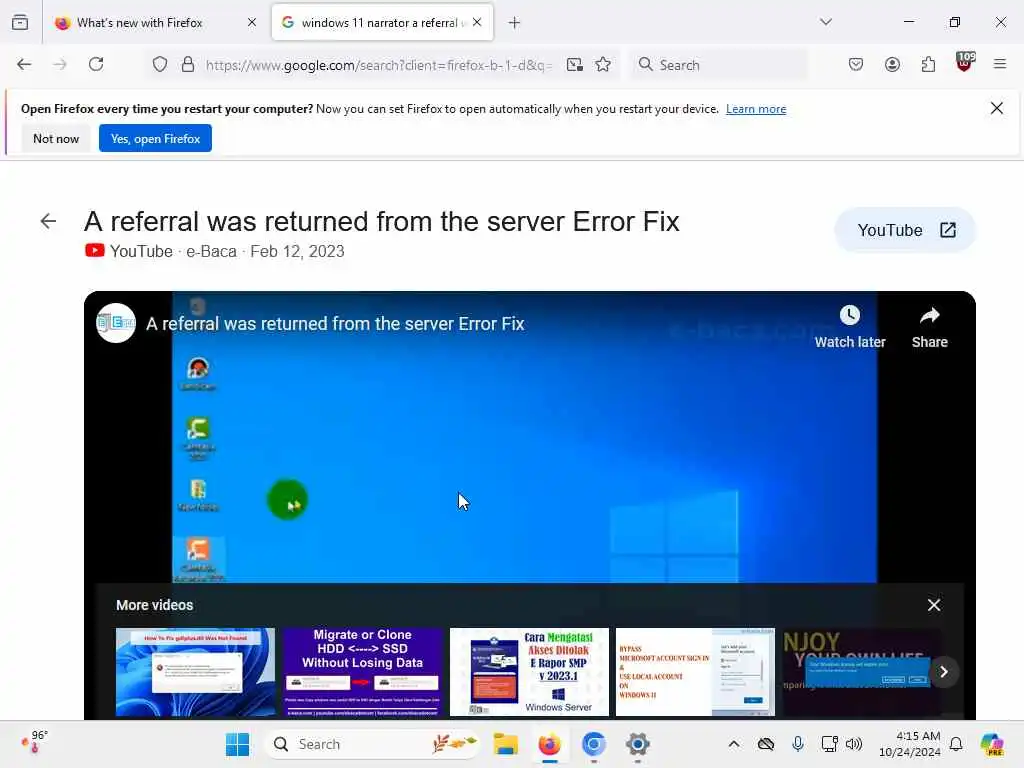Open Settings gear in taskbar
Screen dimensions: 1024x768
(637, 744)
